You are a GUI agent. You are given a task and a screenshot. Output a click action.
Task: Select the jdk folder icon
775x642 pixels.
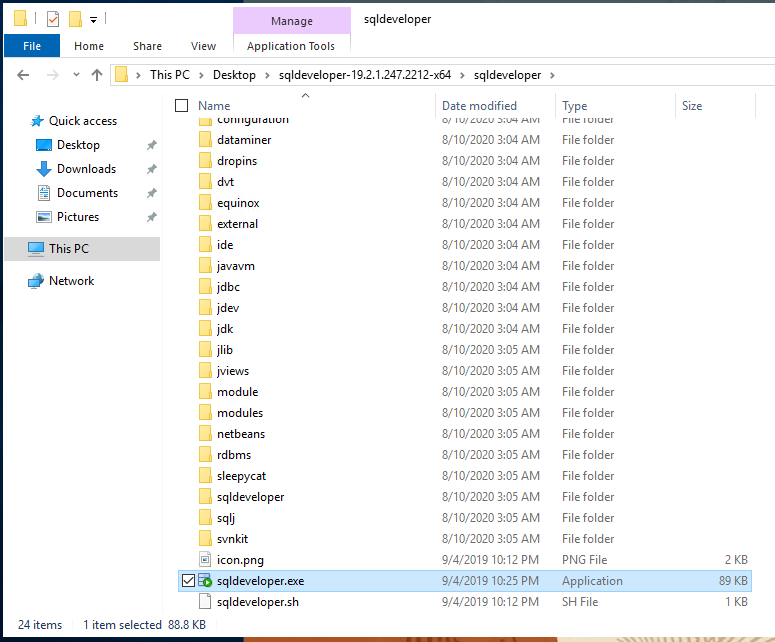205,329
